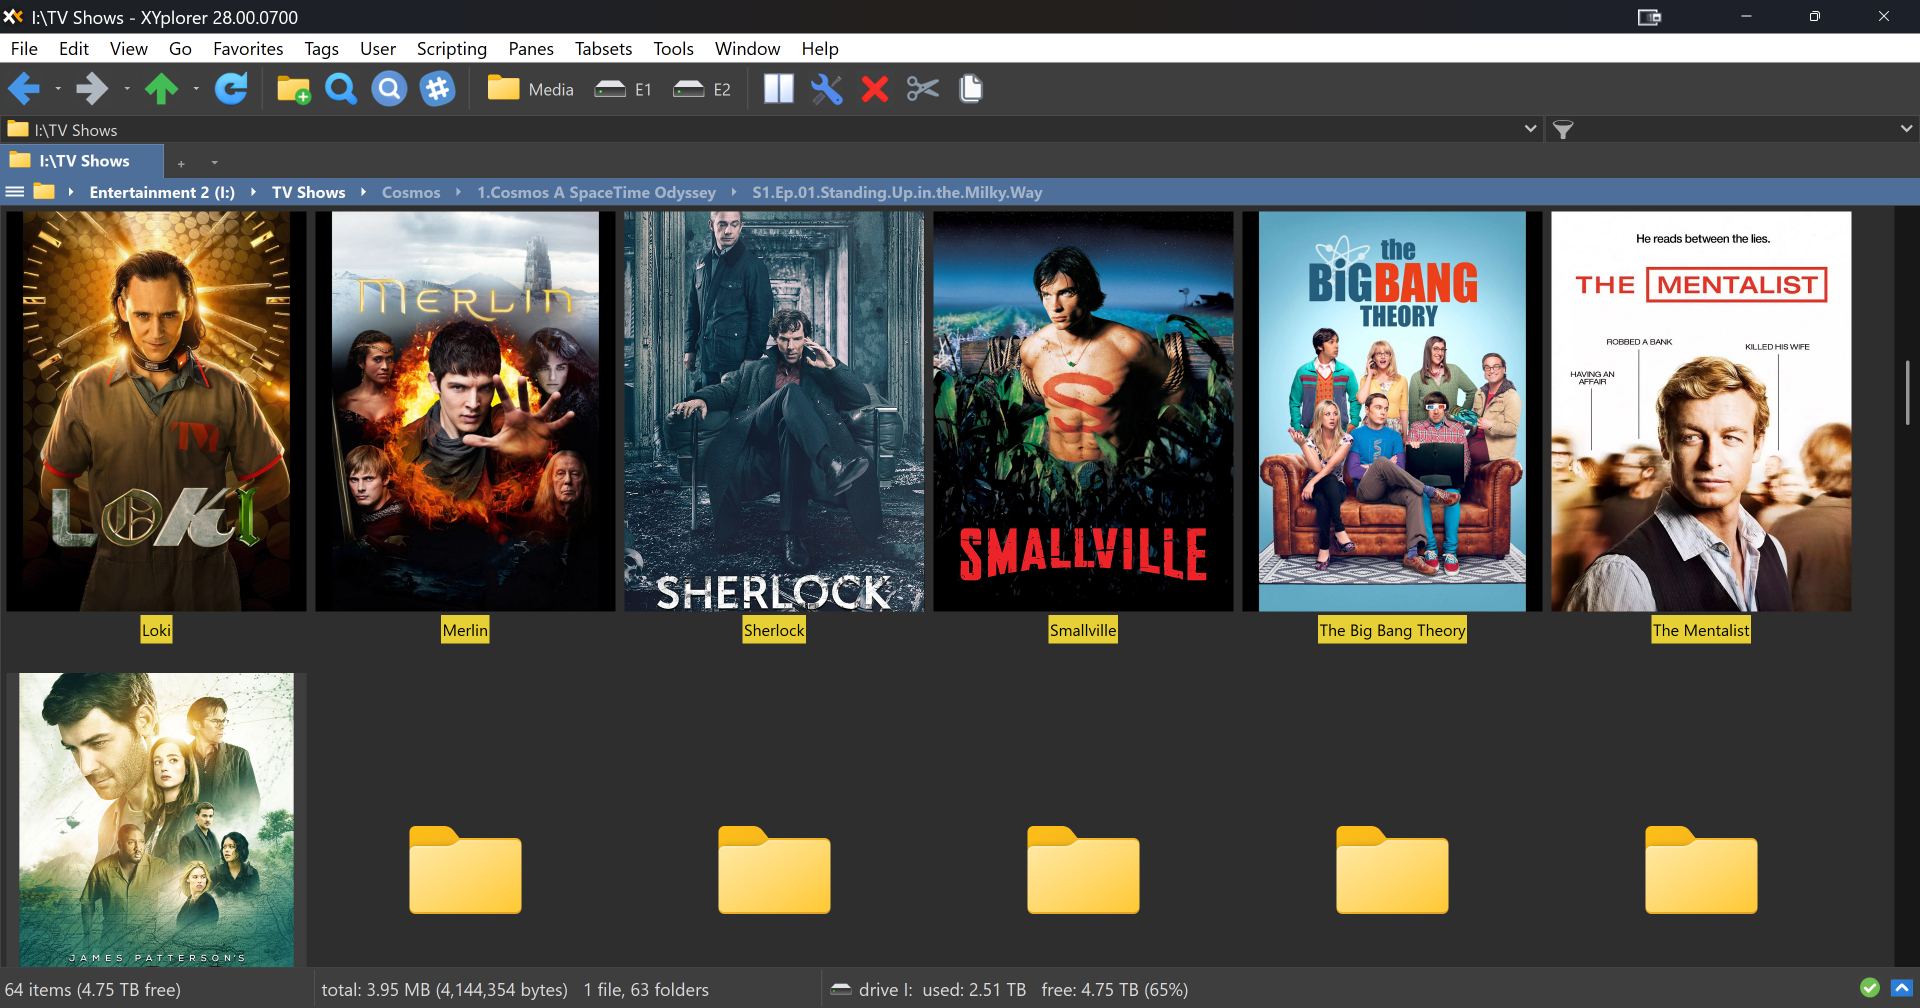The width and height of the screenshot is (1920, 1008).
Task: Cut items using the scissors icon
Action: click(922, 89)
